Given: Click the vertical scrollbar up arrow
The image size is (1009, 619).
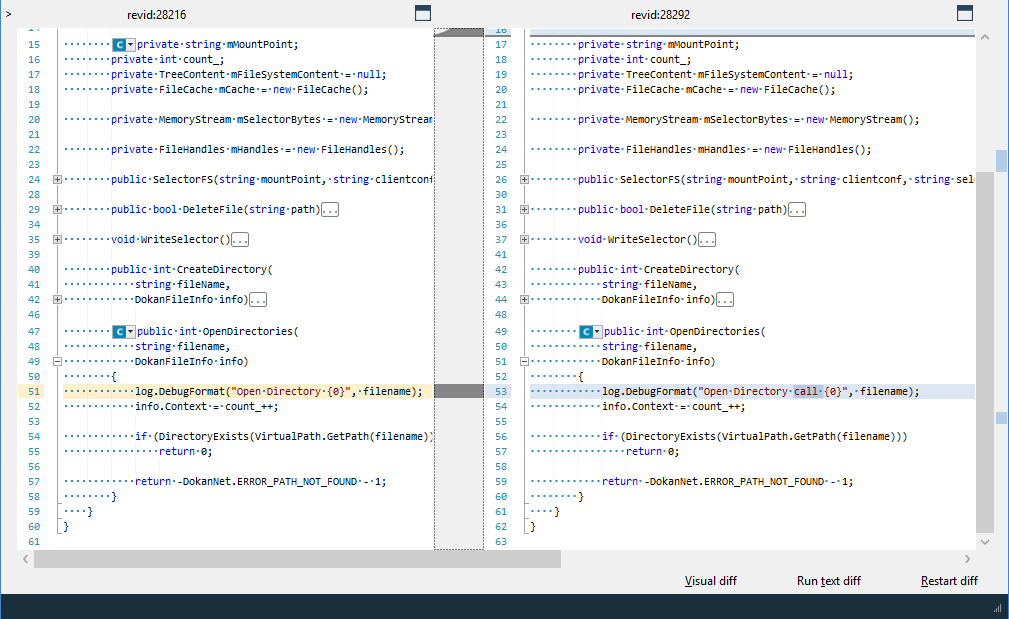Looking at the screenshot, I should pos(985,37).
